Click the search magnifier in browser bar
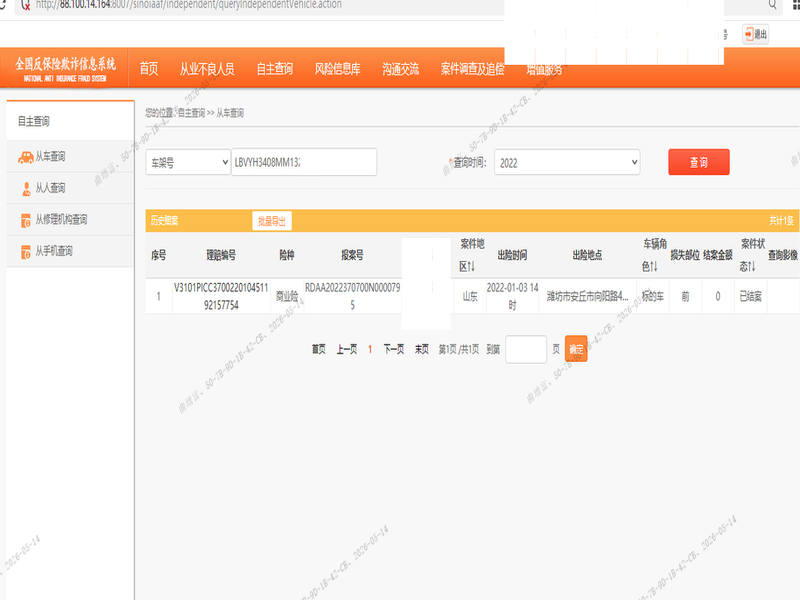 pos(772,5)
